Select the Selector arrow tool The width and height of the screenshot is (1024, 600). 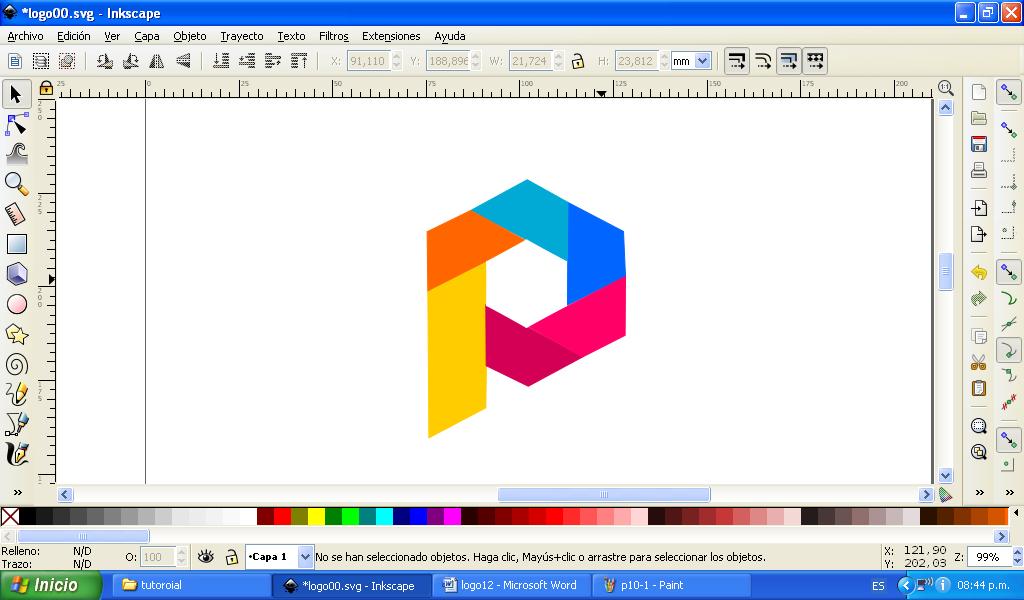coord(16,95)
